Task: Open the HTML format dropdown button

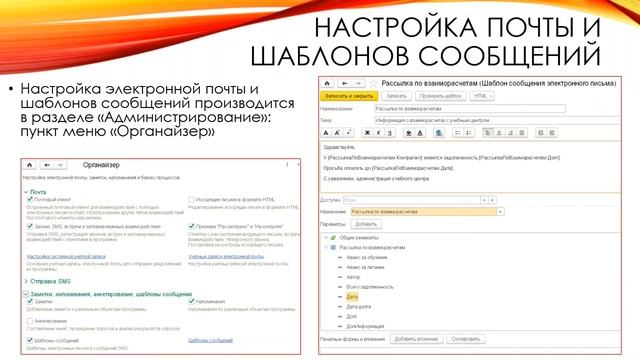Action: (482, 96)
